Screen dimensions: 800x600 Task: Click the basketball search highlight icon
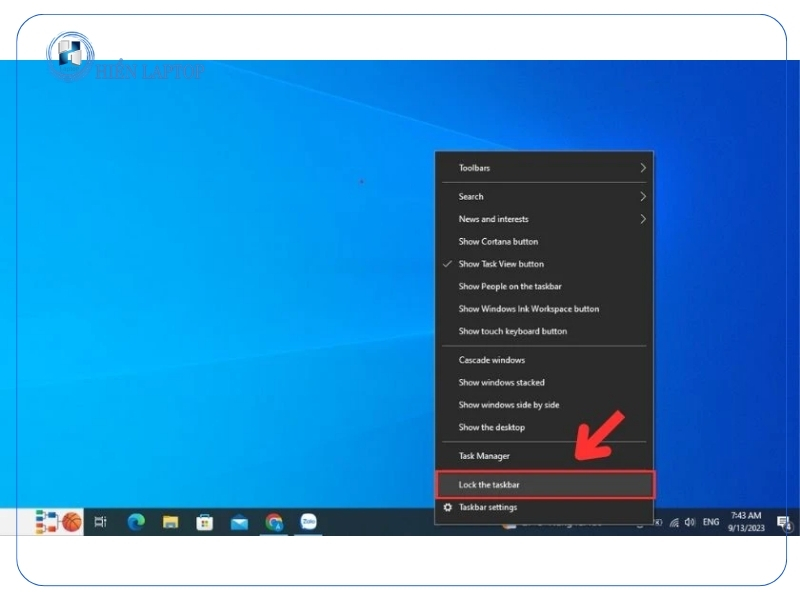point(72,522)
